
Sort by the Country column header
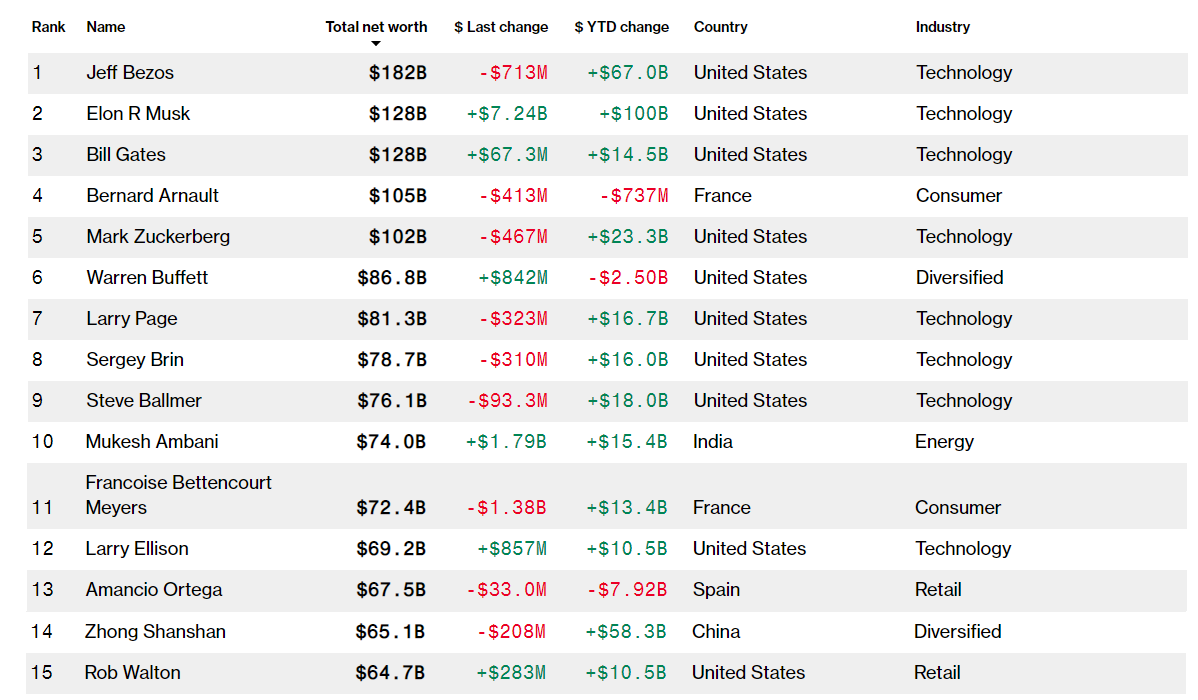tap(720, 27)
